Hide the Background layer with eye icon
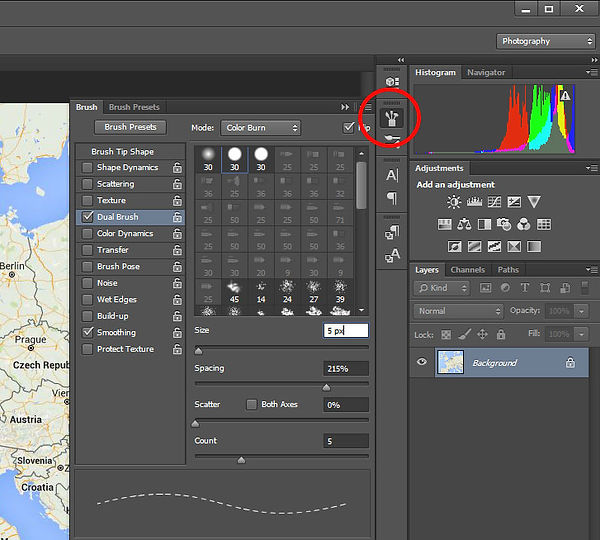Screen dimensions: 600x540 pyautogui.click(x=422, y=362)
